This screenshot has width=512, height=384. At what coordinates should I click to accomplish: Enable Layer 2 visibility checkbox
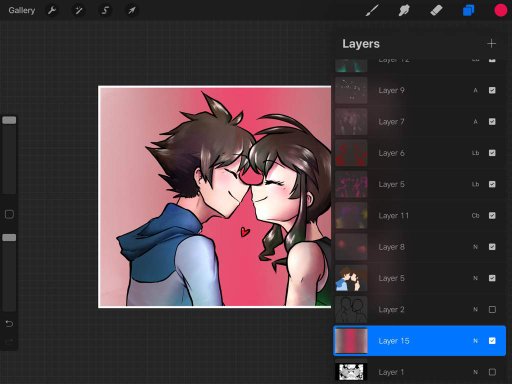tap(492, 310)
